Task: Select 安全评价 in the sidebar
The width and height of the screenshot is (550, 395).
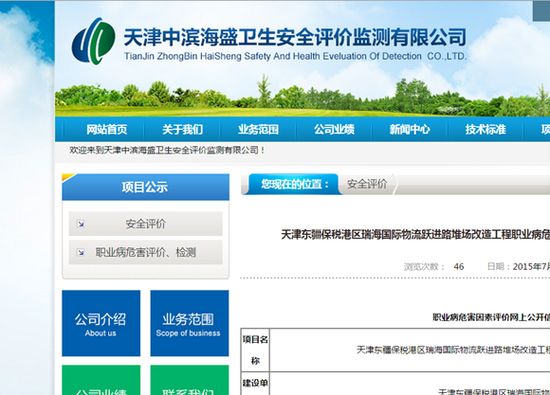Action: 146,224
